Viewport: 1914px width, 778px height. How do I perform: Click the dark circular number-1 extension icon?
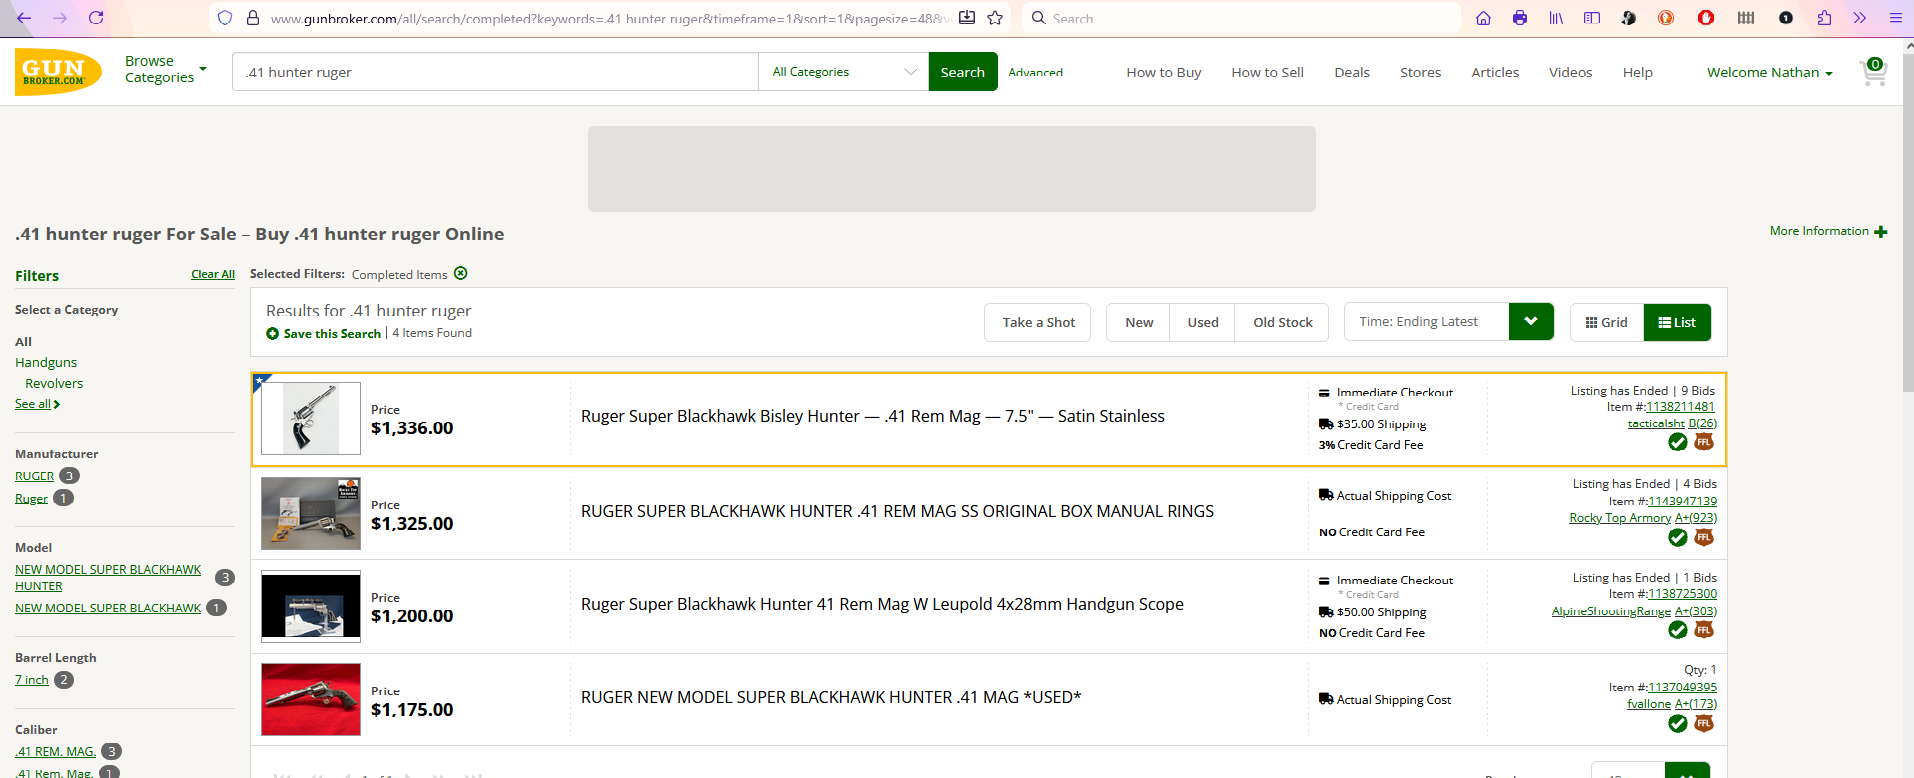[1786, 18]
